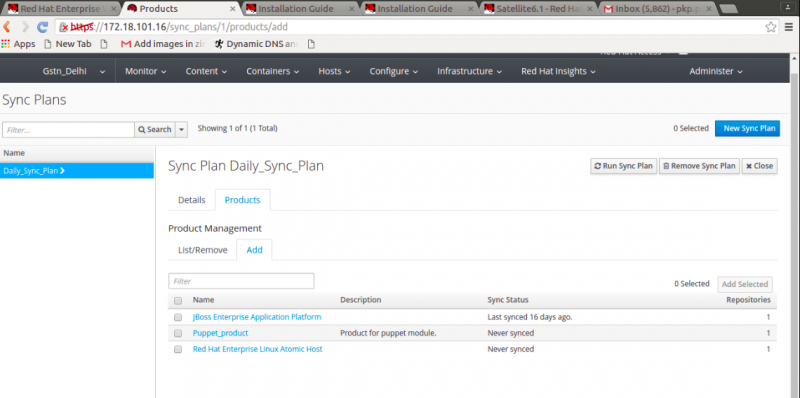Click the browser back arrow
Screen dimensions: 800x398
7,27
